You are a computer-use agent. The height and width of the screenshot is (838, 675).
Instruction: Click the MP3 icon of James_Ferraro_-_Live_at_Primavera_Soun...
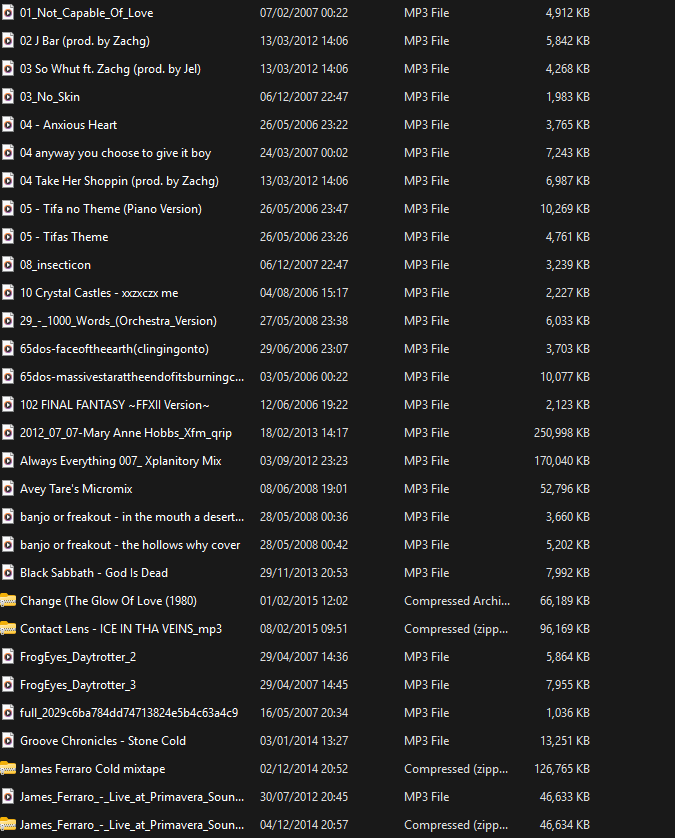click(8, 796)
